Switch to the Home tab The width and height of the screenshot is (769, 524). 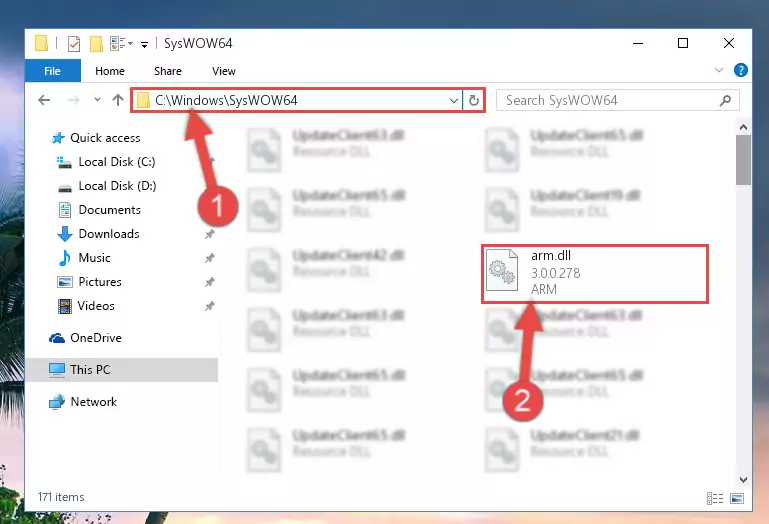point(110,71)
